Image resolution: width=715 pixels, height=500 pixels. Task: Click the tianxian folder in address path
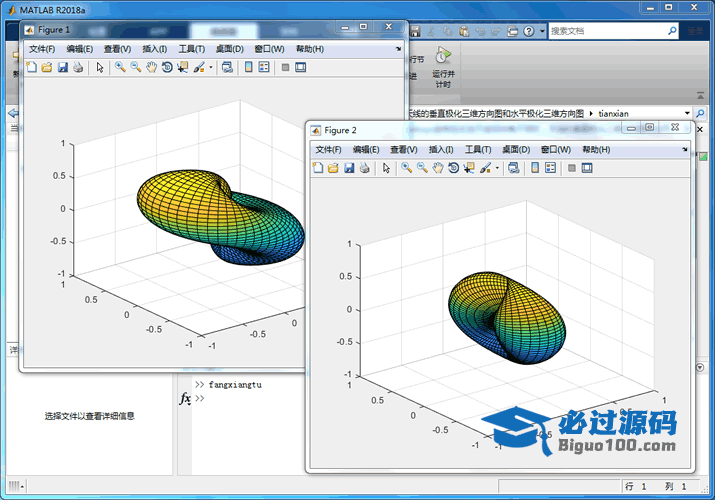622,113
